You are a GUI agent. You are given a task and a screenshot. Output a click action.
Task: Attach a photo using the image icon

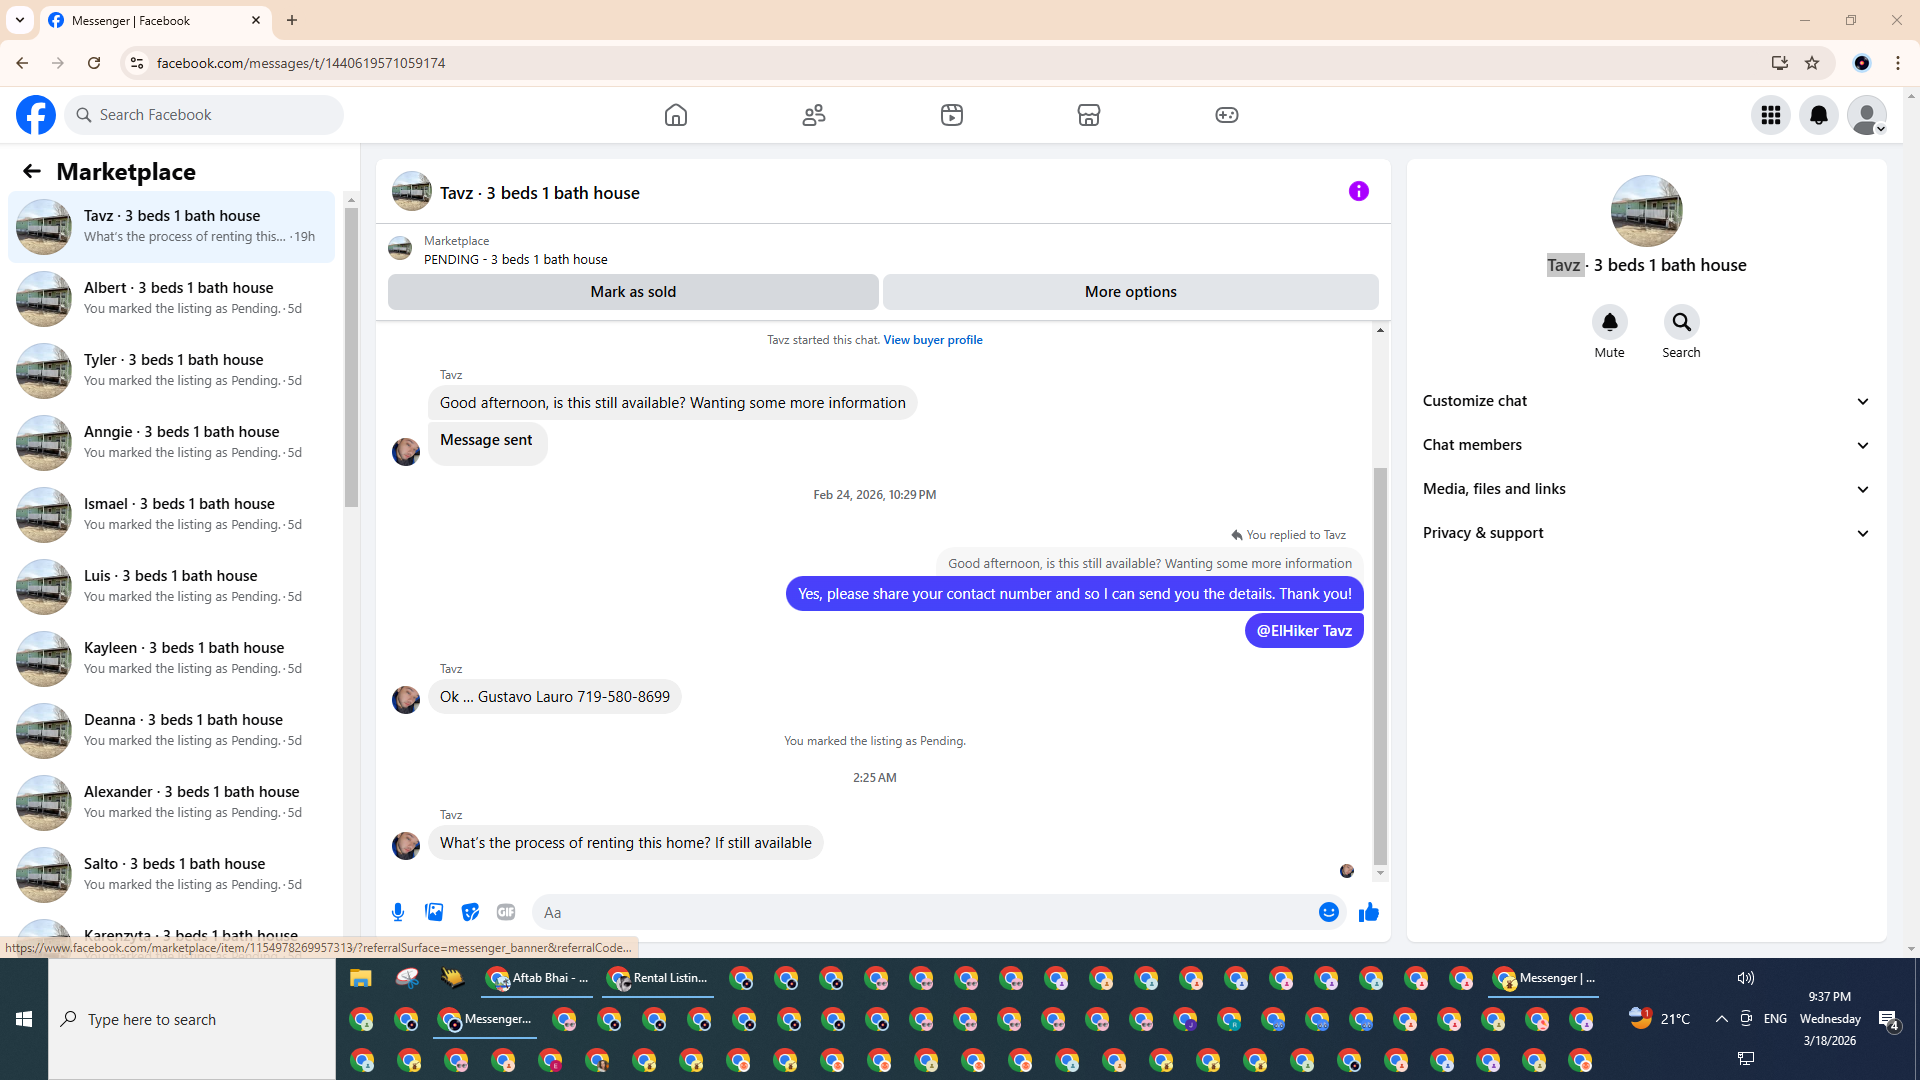coord(434,912)
